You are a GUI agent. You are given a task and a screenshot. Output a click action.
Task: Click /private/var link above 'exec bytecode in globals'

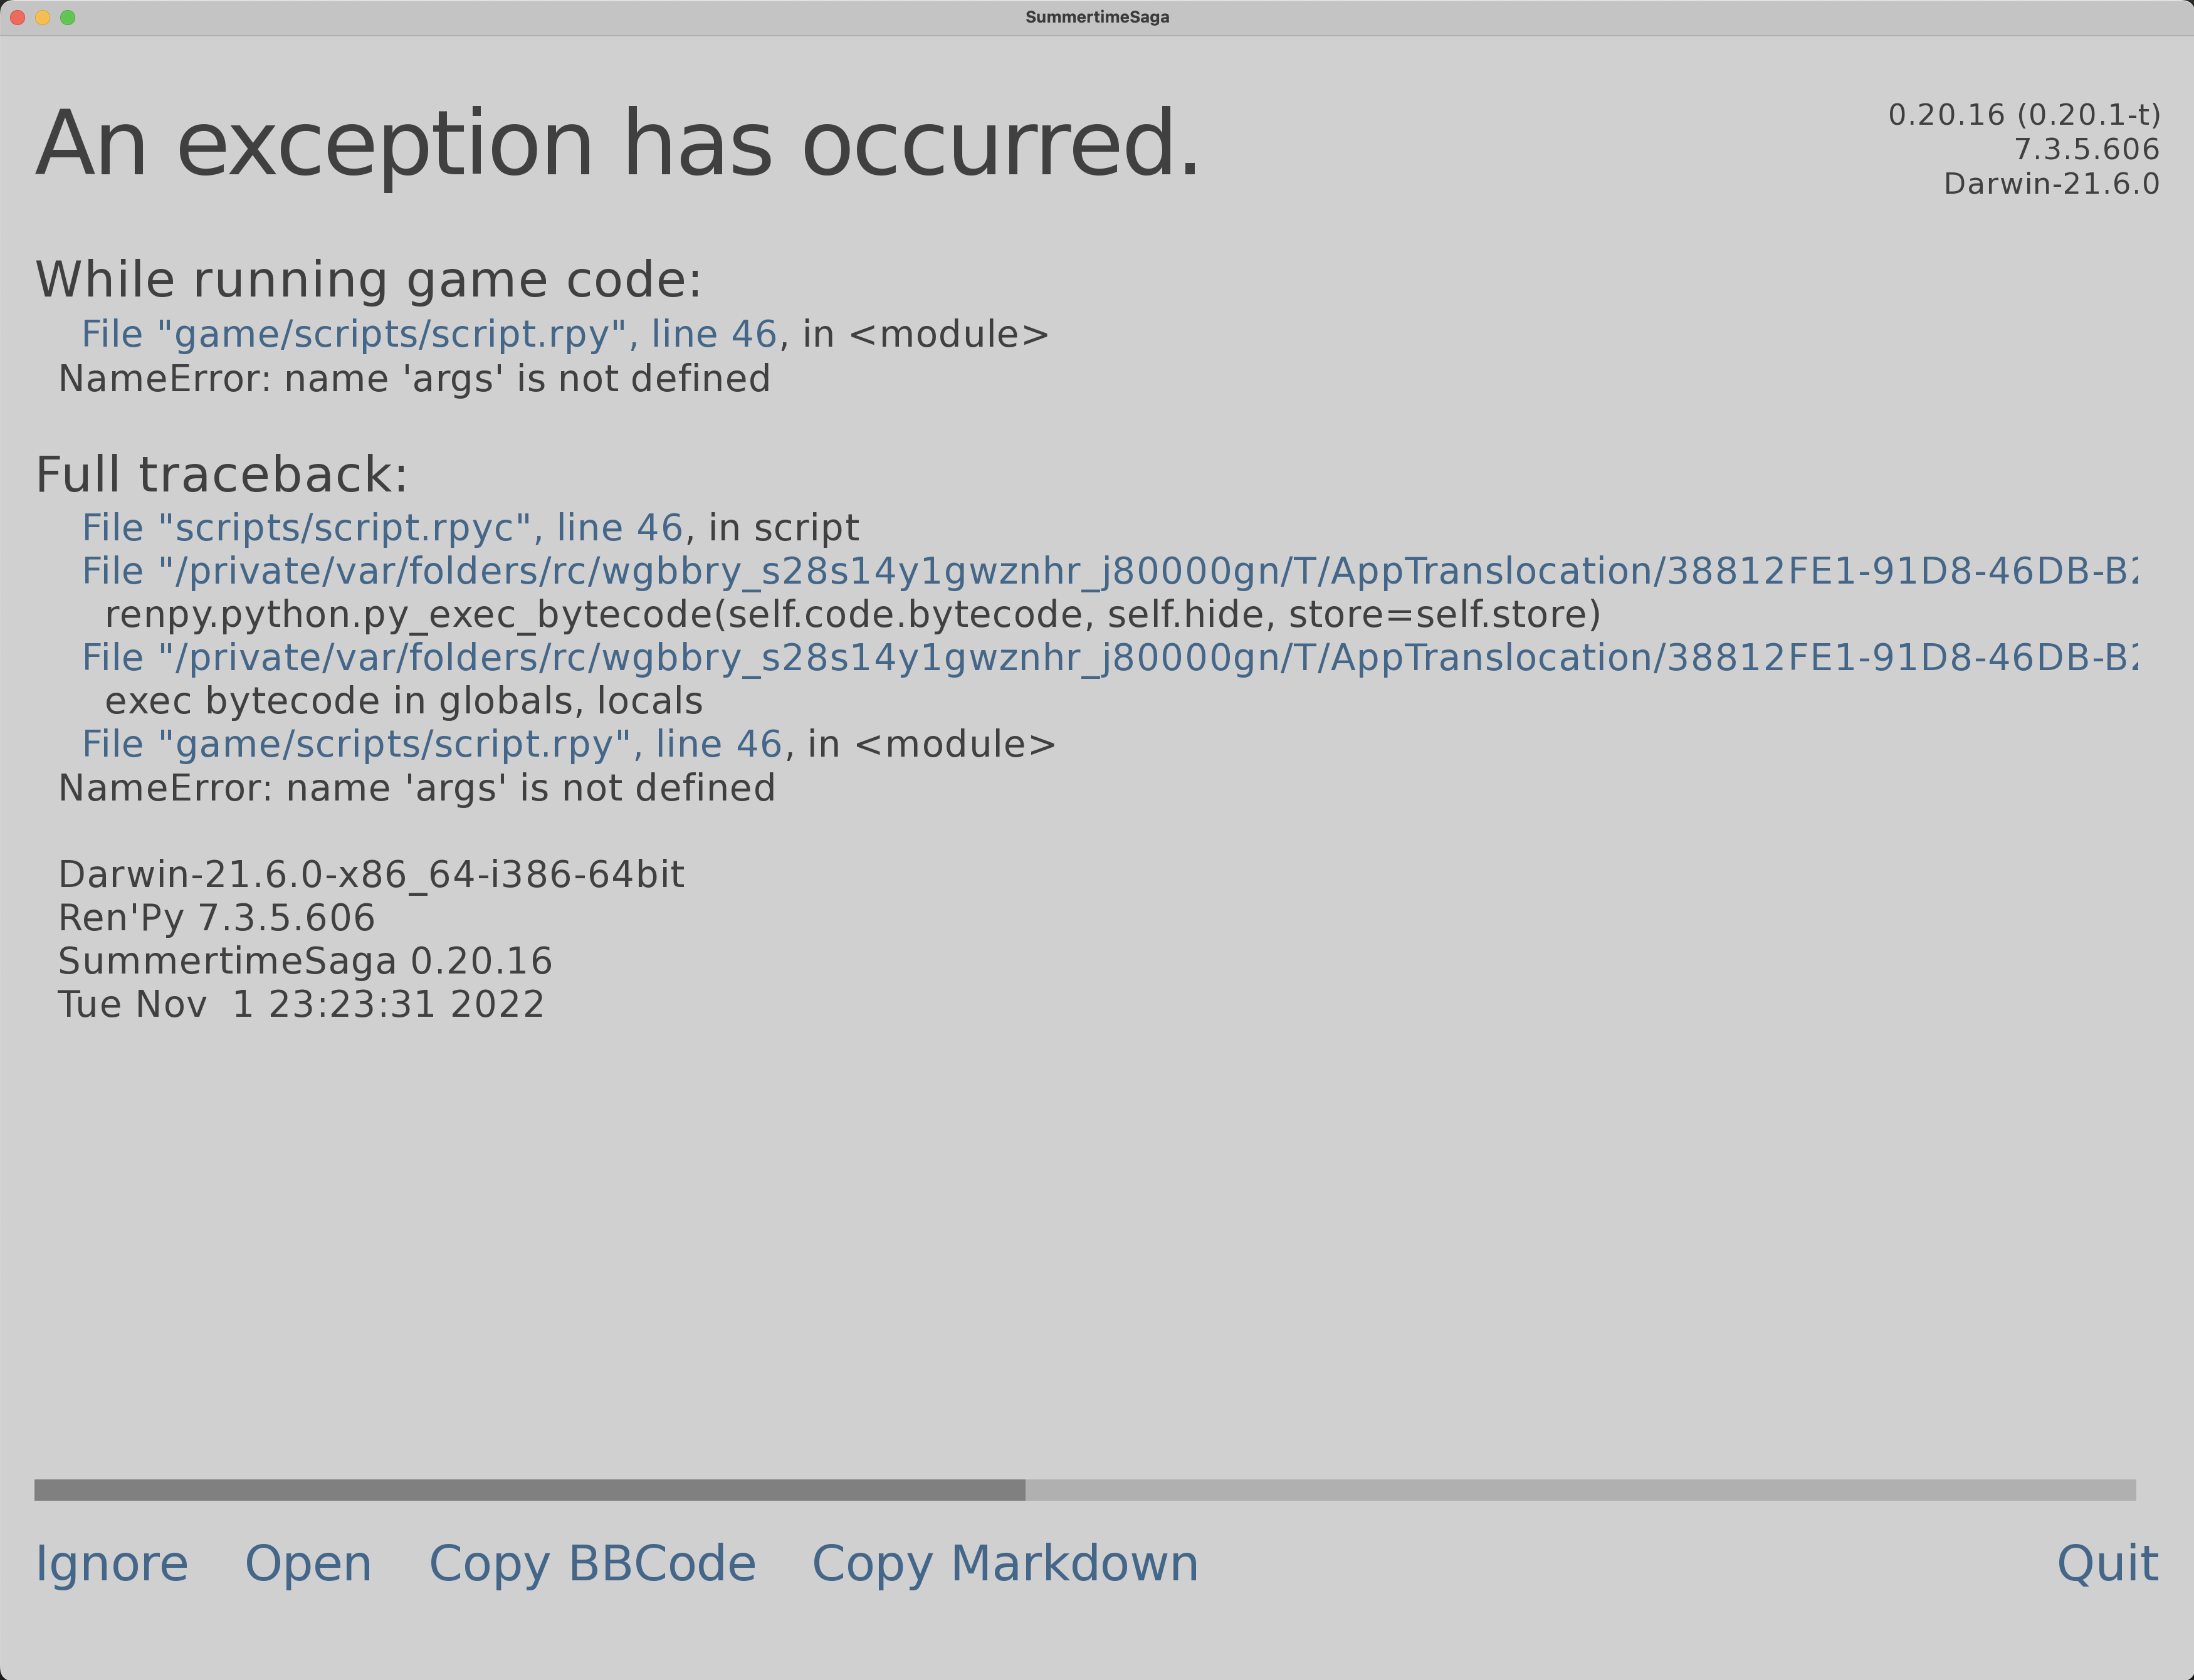[x=1108, y=658]
